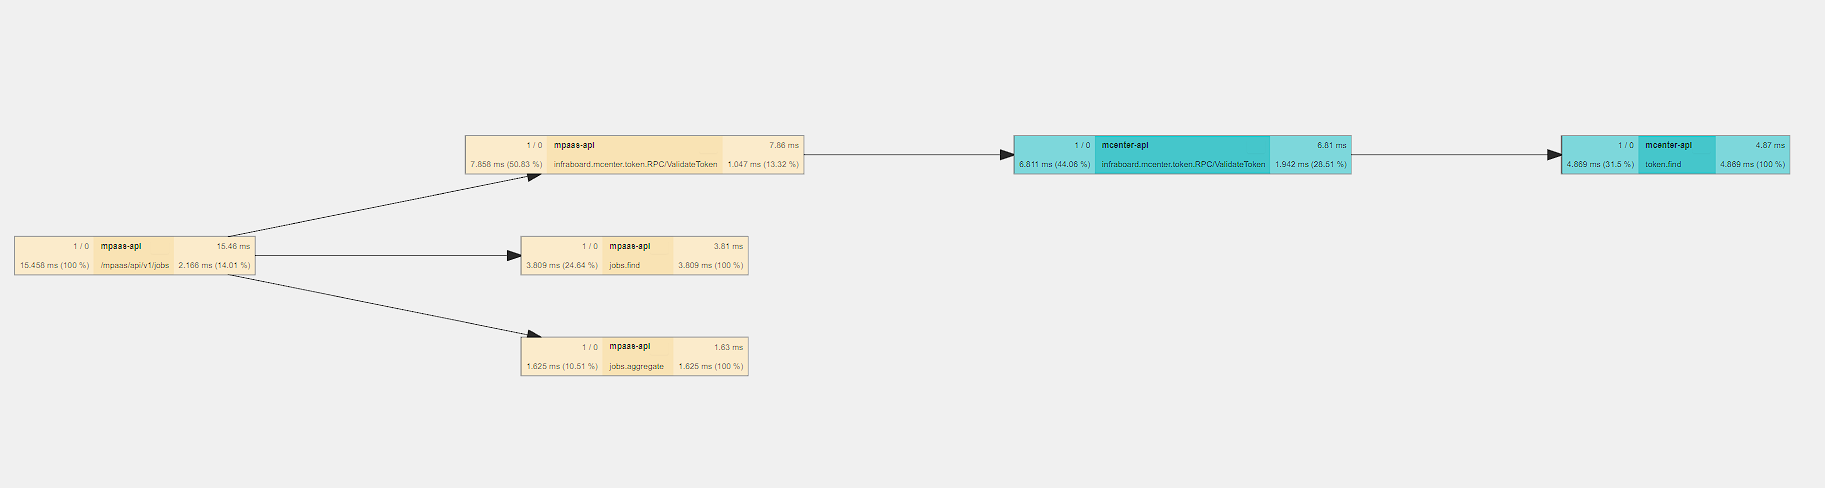Click the 4.869 ms (31.5 %) cell

(1600, 165)
